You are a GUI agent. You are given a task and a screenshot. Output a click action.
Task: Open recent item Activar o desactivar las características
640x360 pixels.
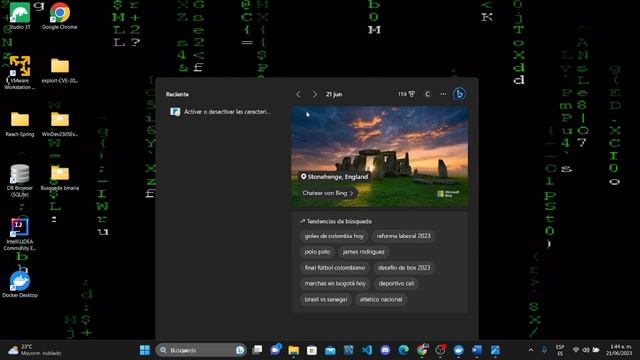coord(221,112)
